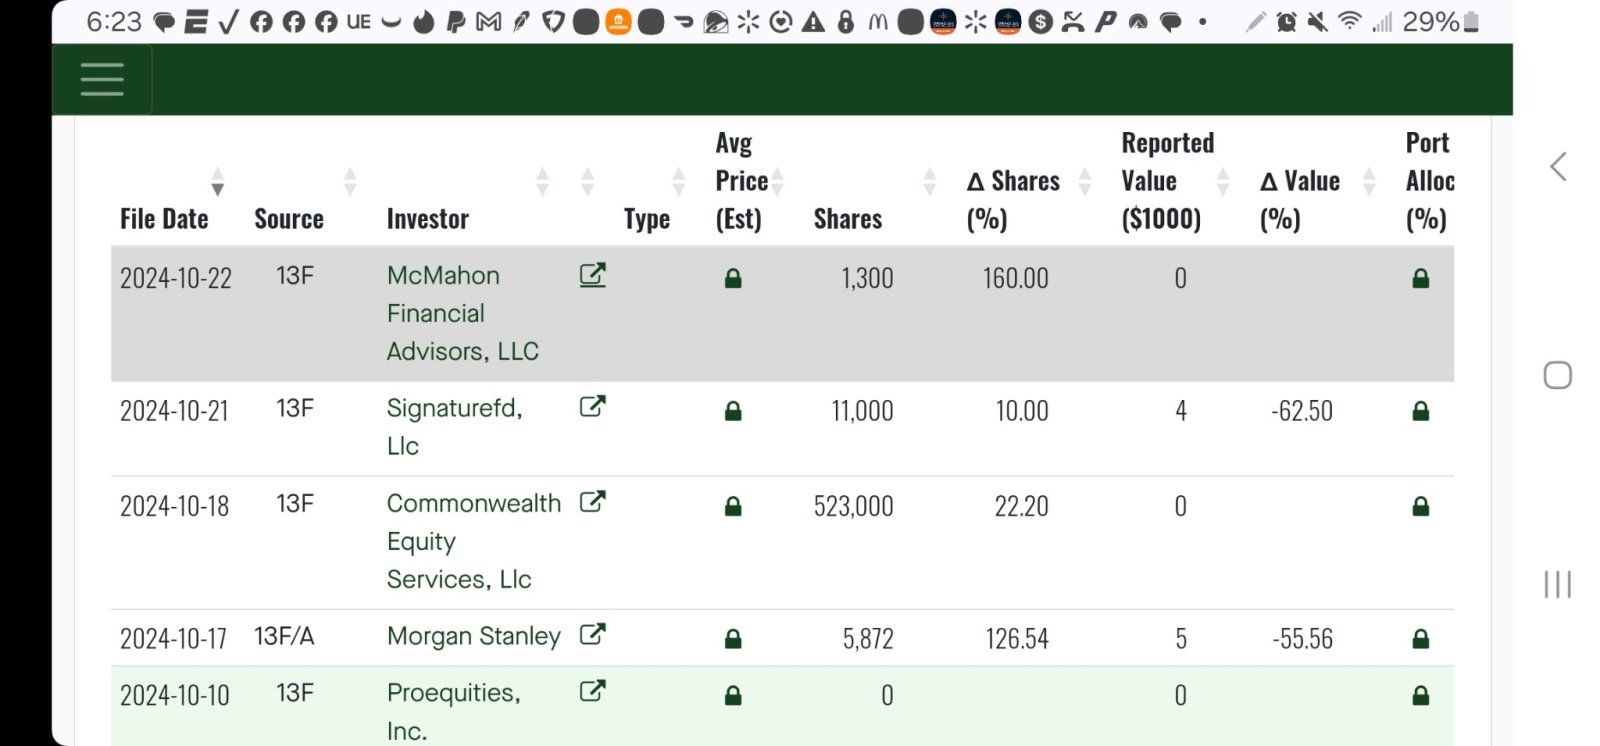This screenshot has height=746, width=1600.
Task: Click Avg Price lock icon in Proequities row
Action: click(733, 695)
